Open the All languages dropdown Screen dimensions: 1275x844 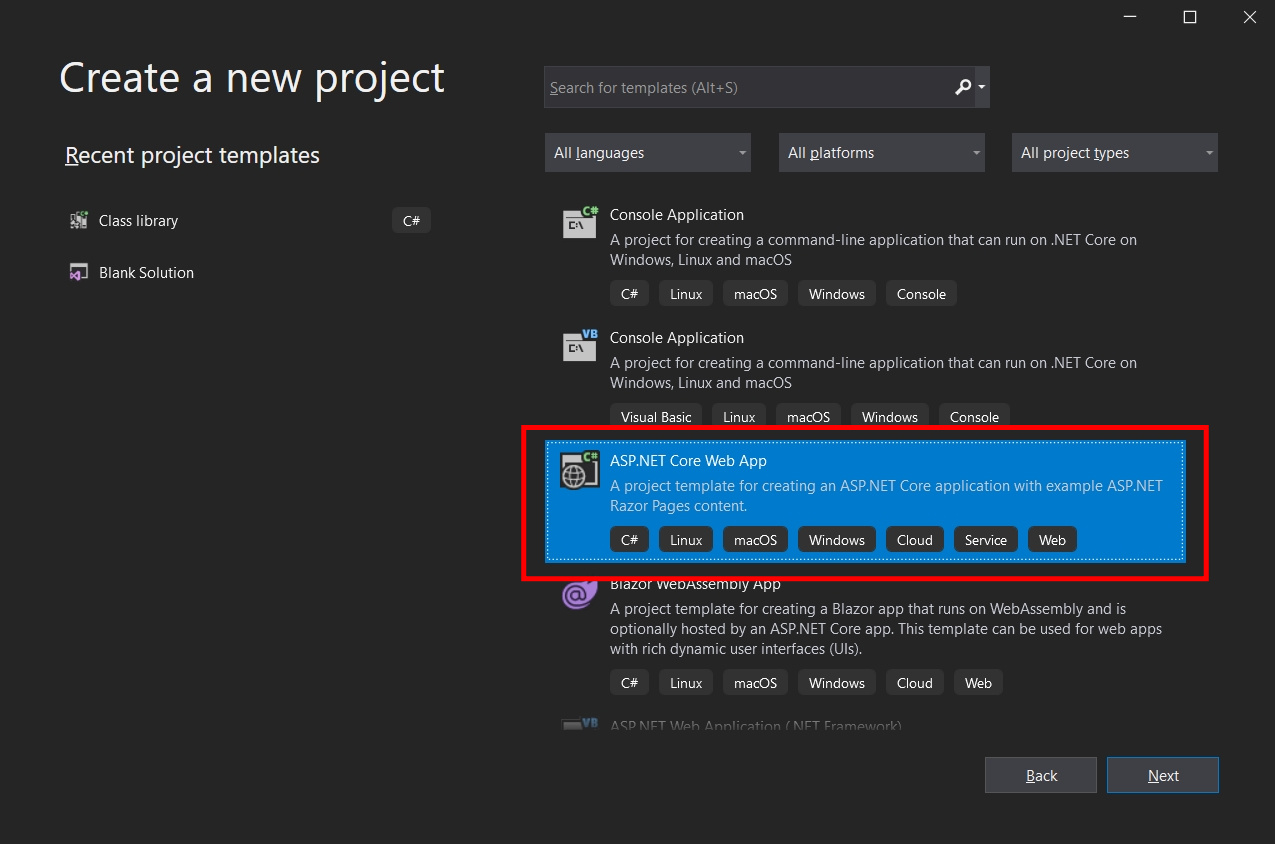[x=648, y=153]
